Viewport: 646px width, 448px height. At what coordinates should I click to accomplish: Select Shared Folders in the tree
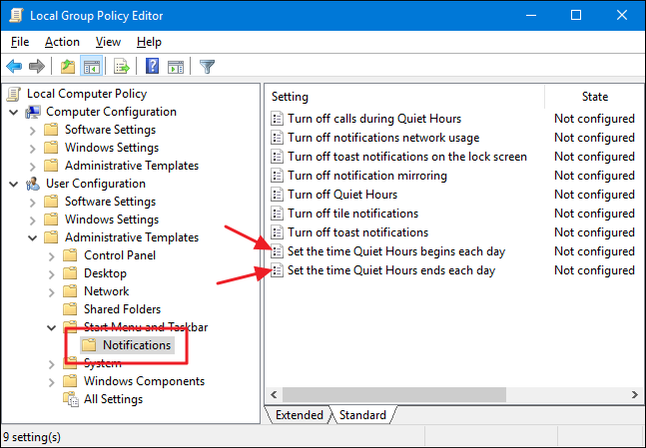point(122,309)
